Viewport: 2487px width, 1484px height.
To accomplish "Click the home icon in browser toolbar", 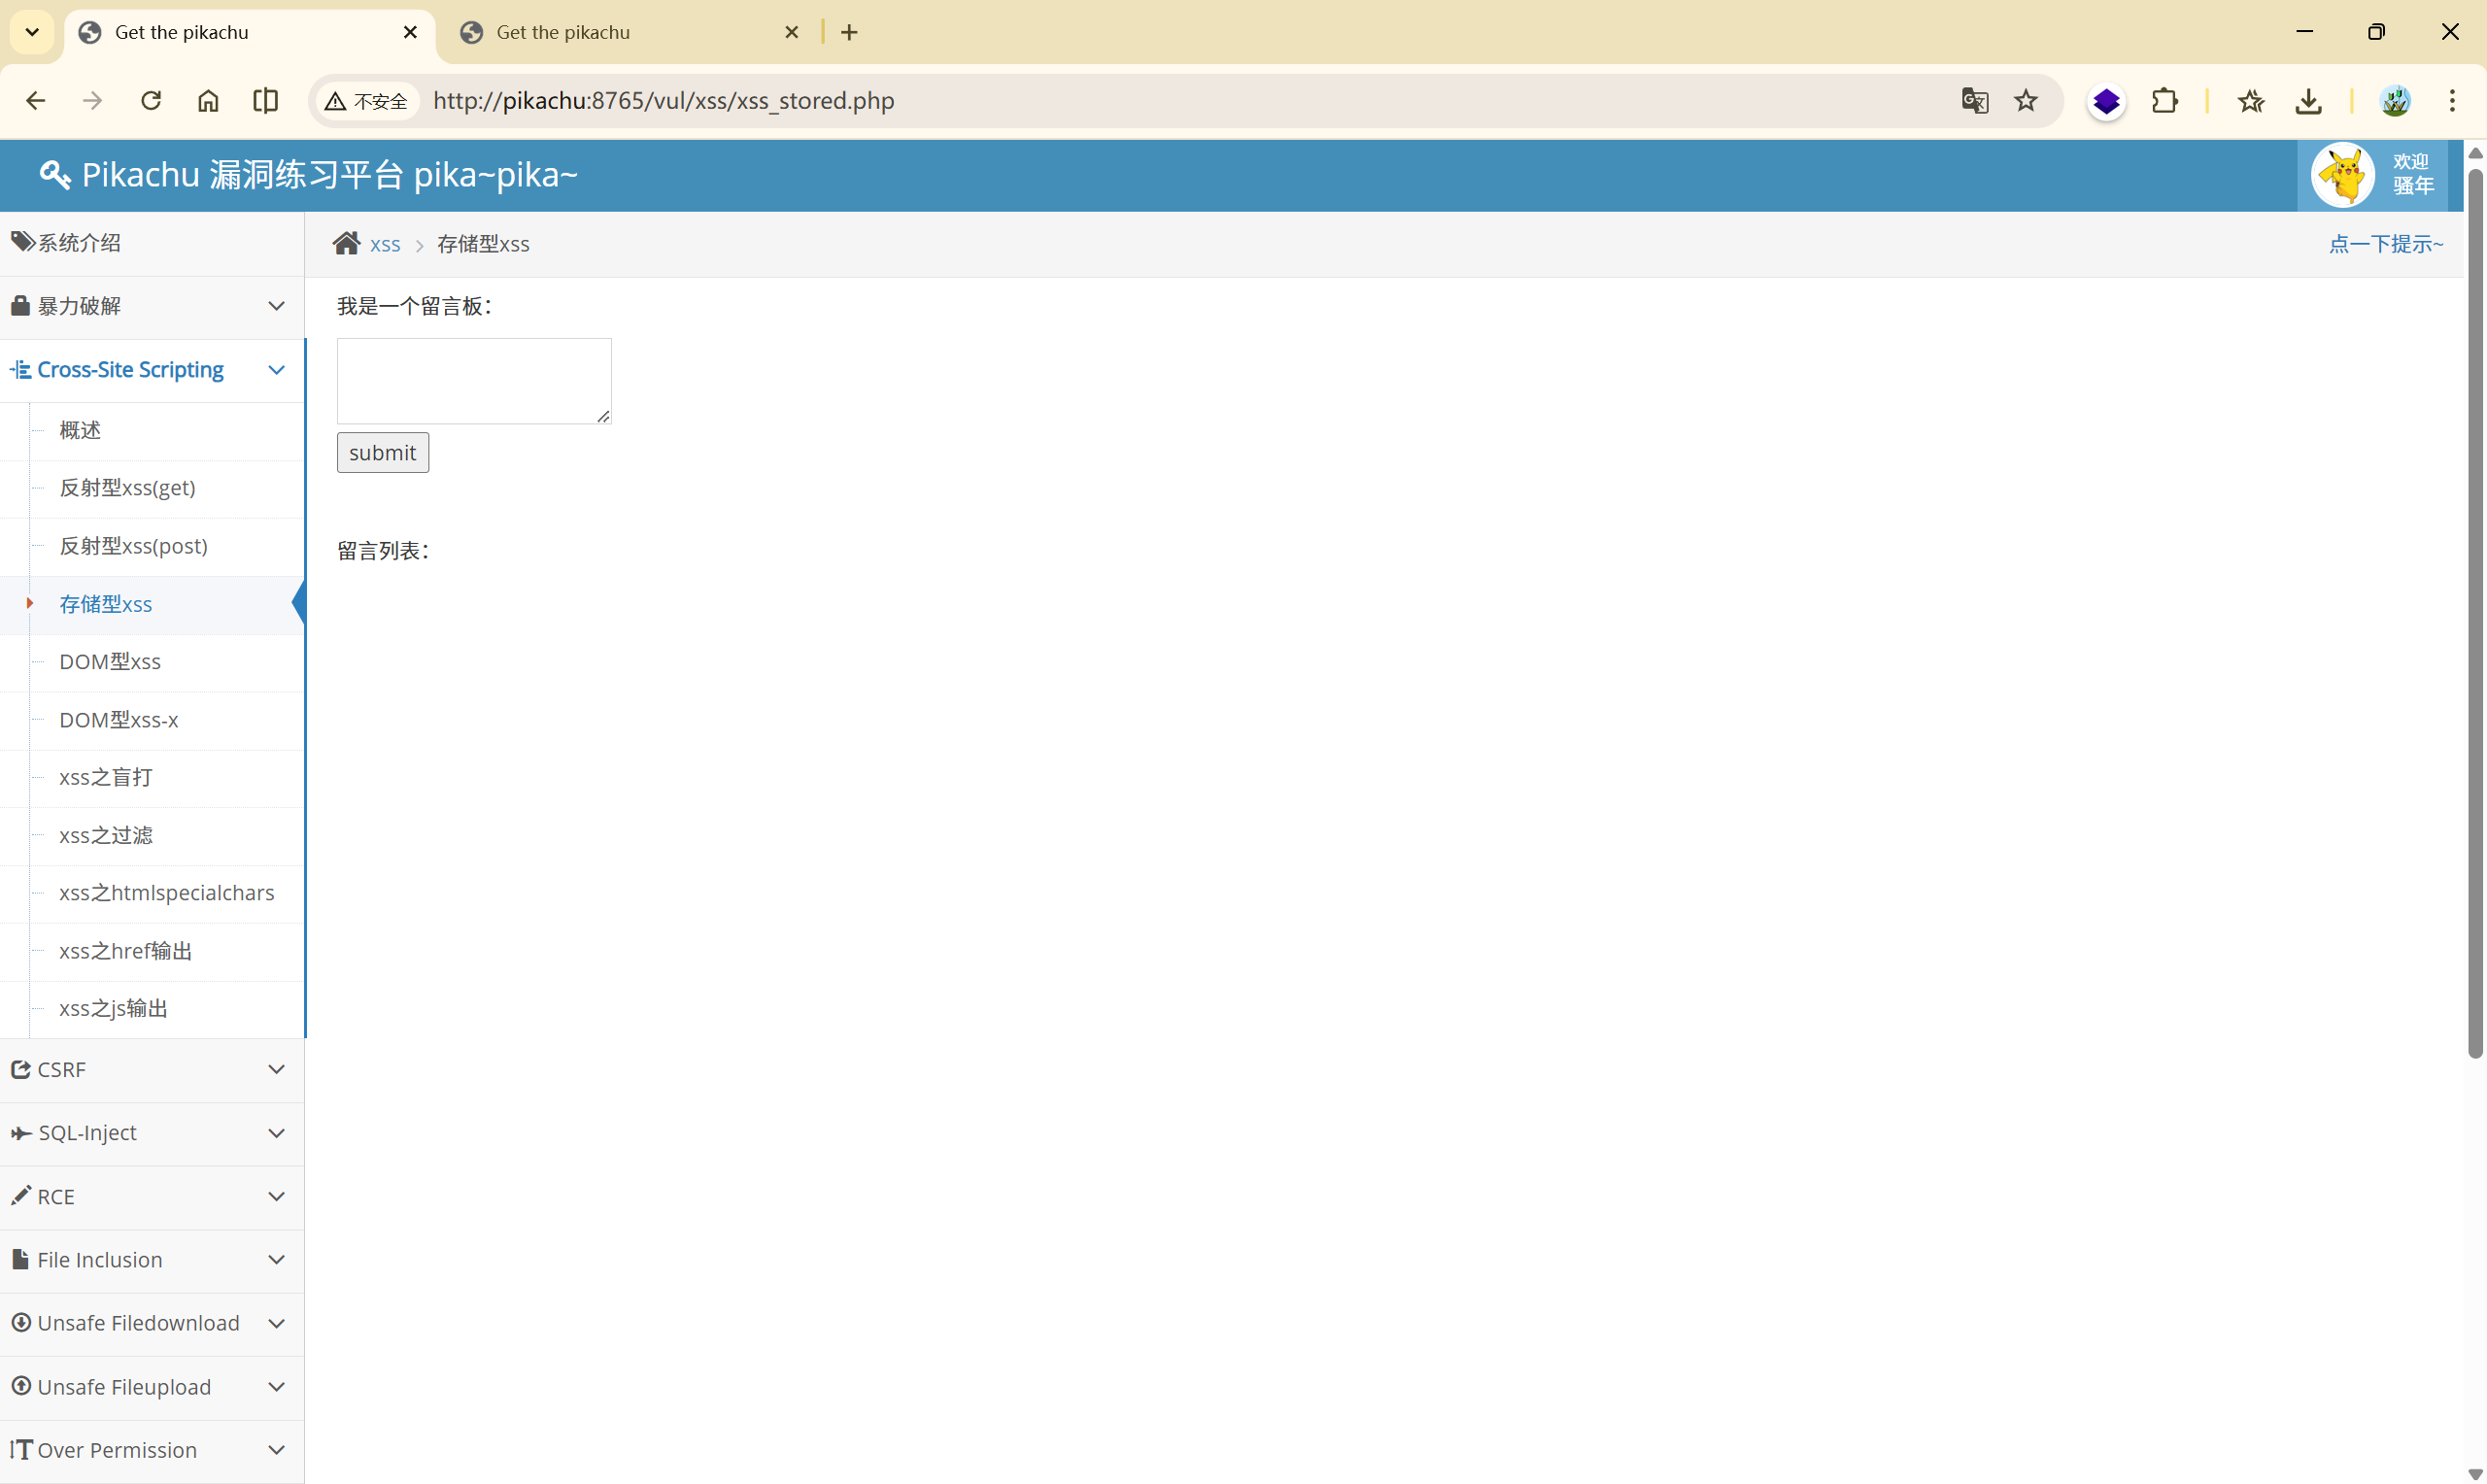I will [x=208, y=101].
